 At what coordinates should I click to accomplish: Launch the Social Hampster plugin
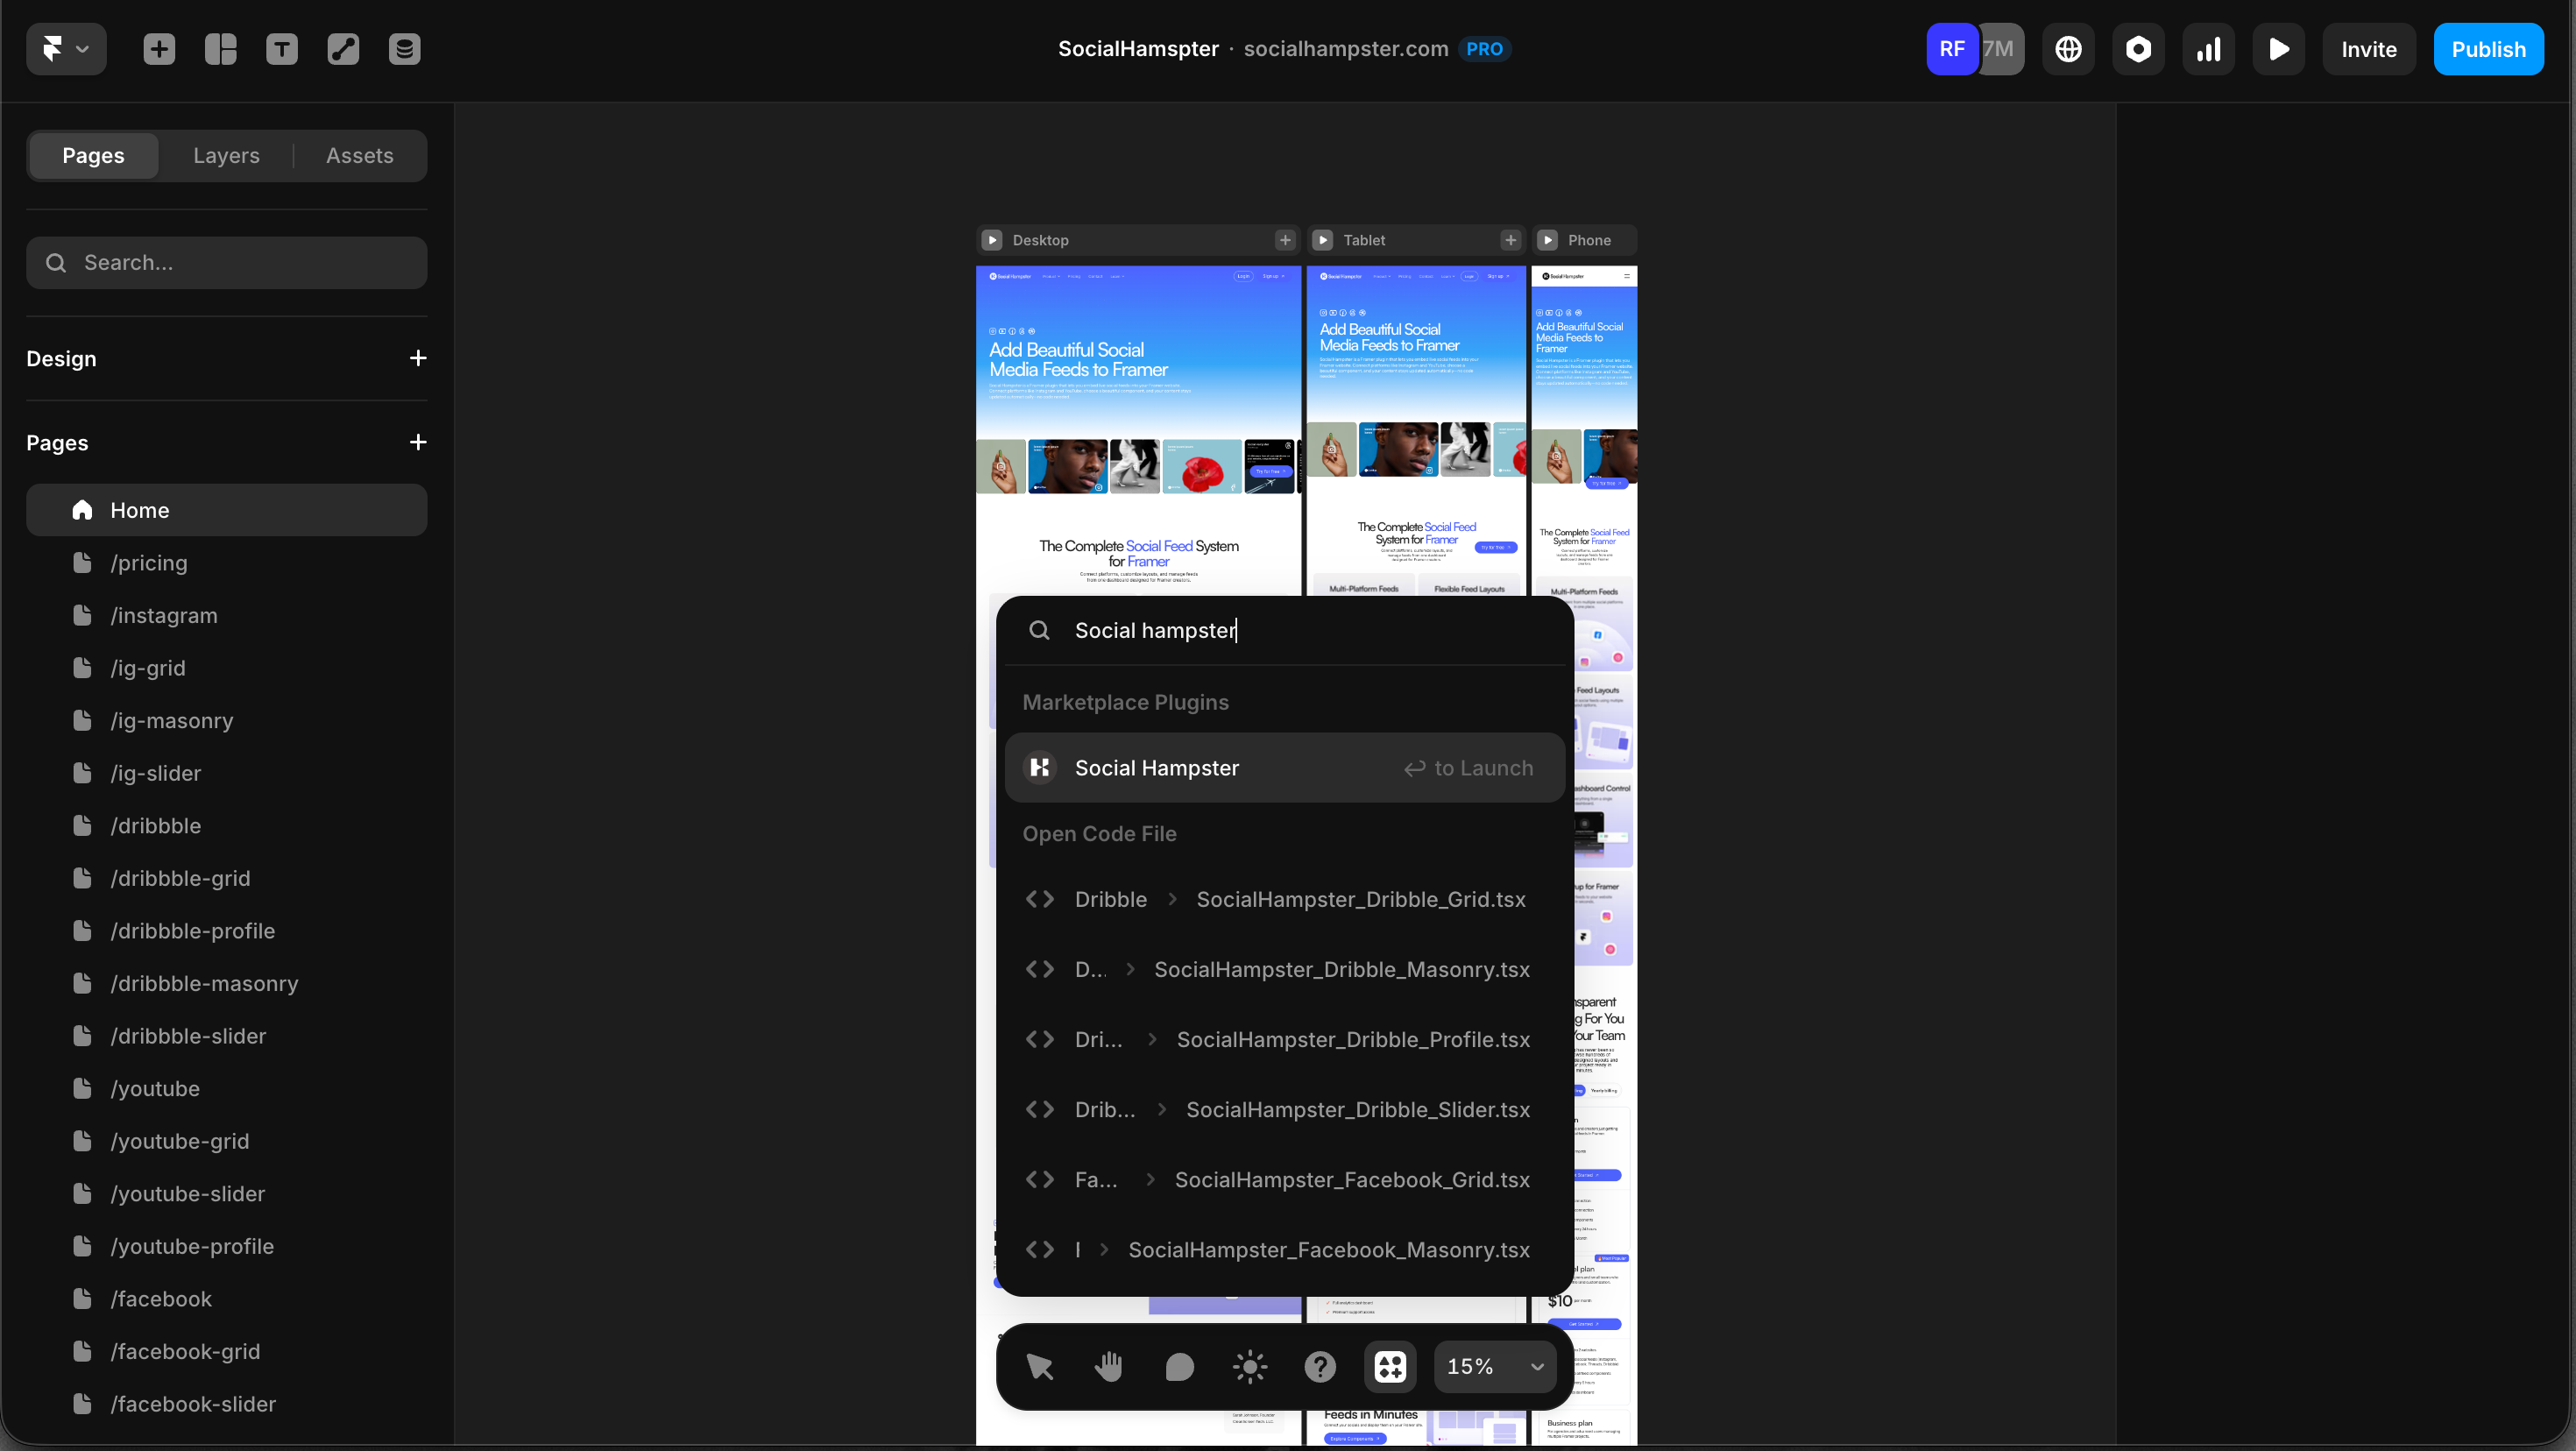point(1285,768)
